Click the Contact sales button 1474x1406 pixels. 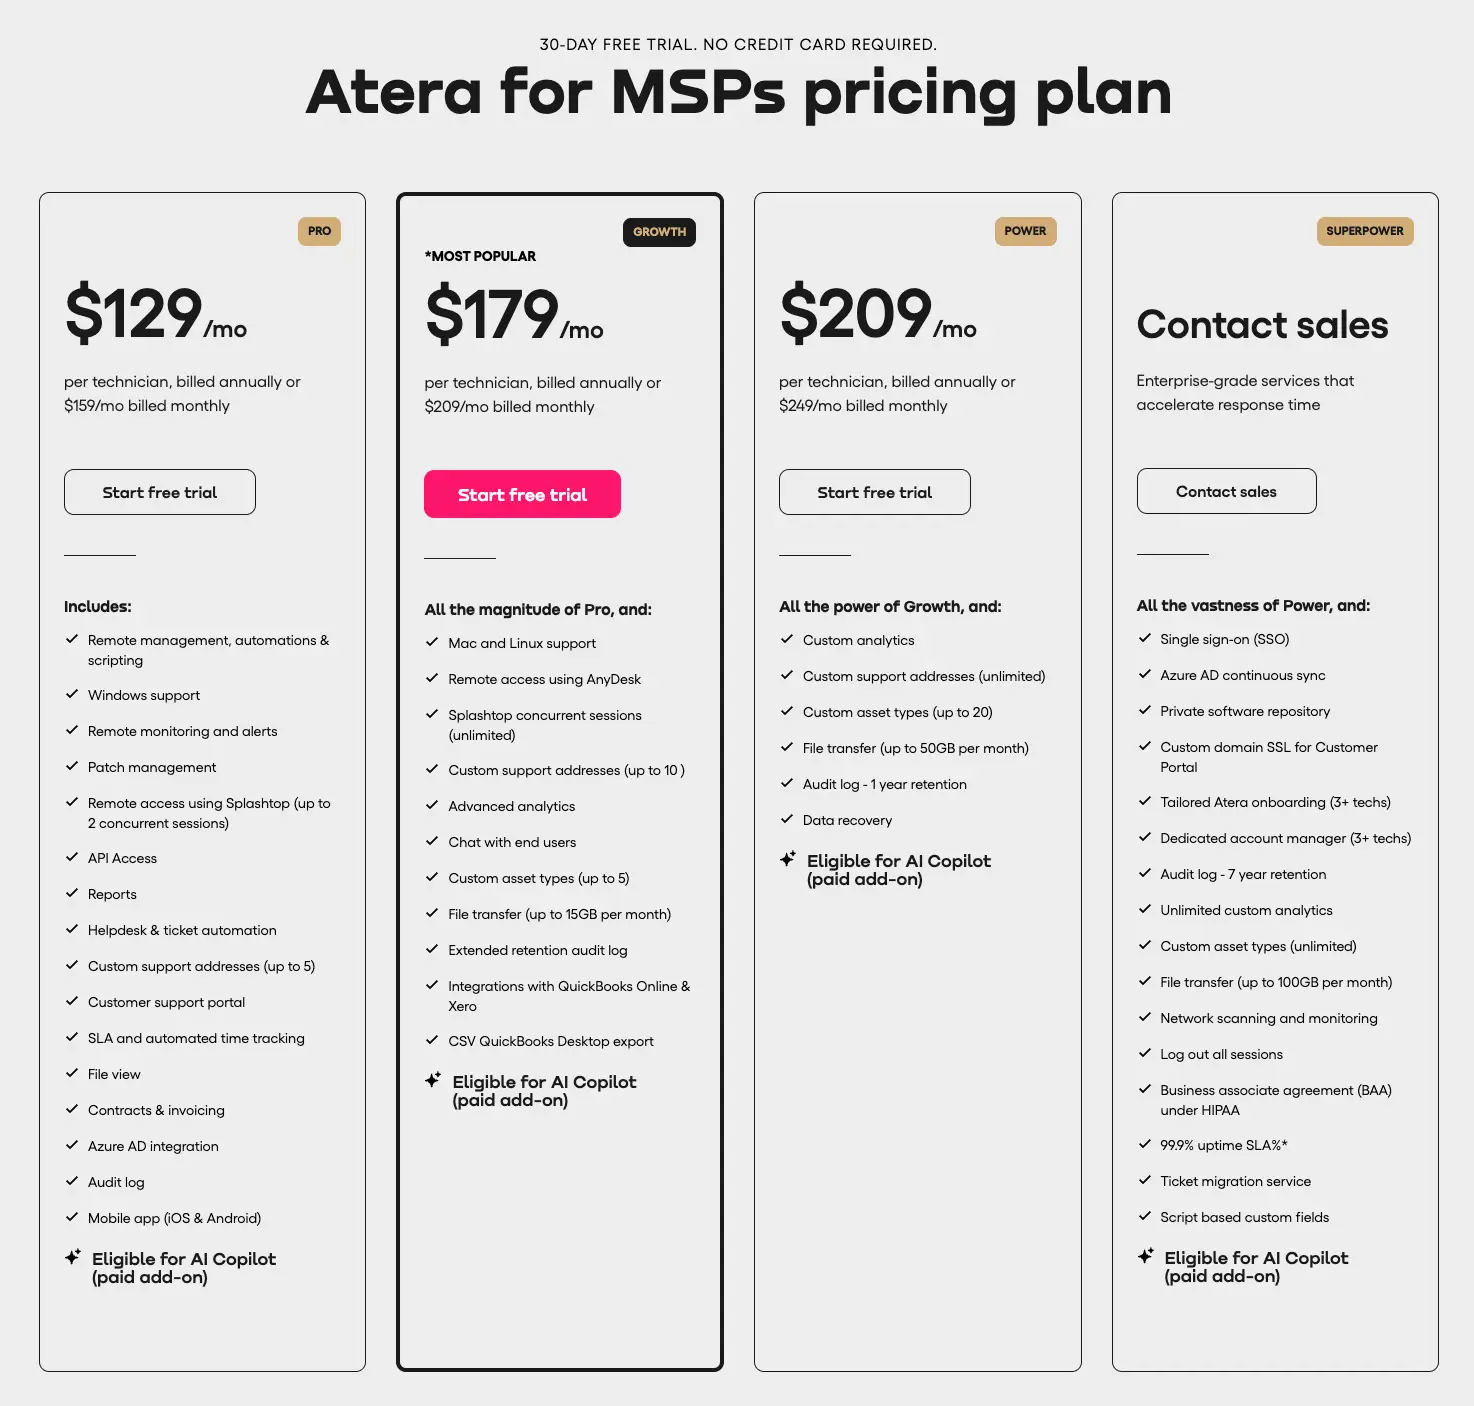coord(1226,491)
